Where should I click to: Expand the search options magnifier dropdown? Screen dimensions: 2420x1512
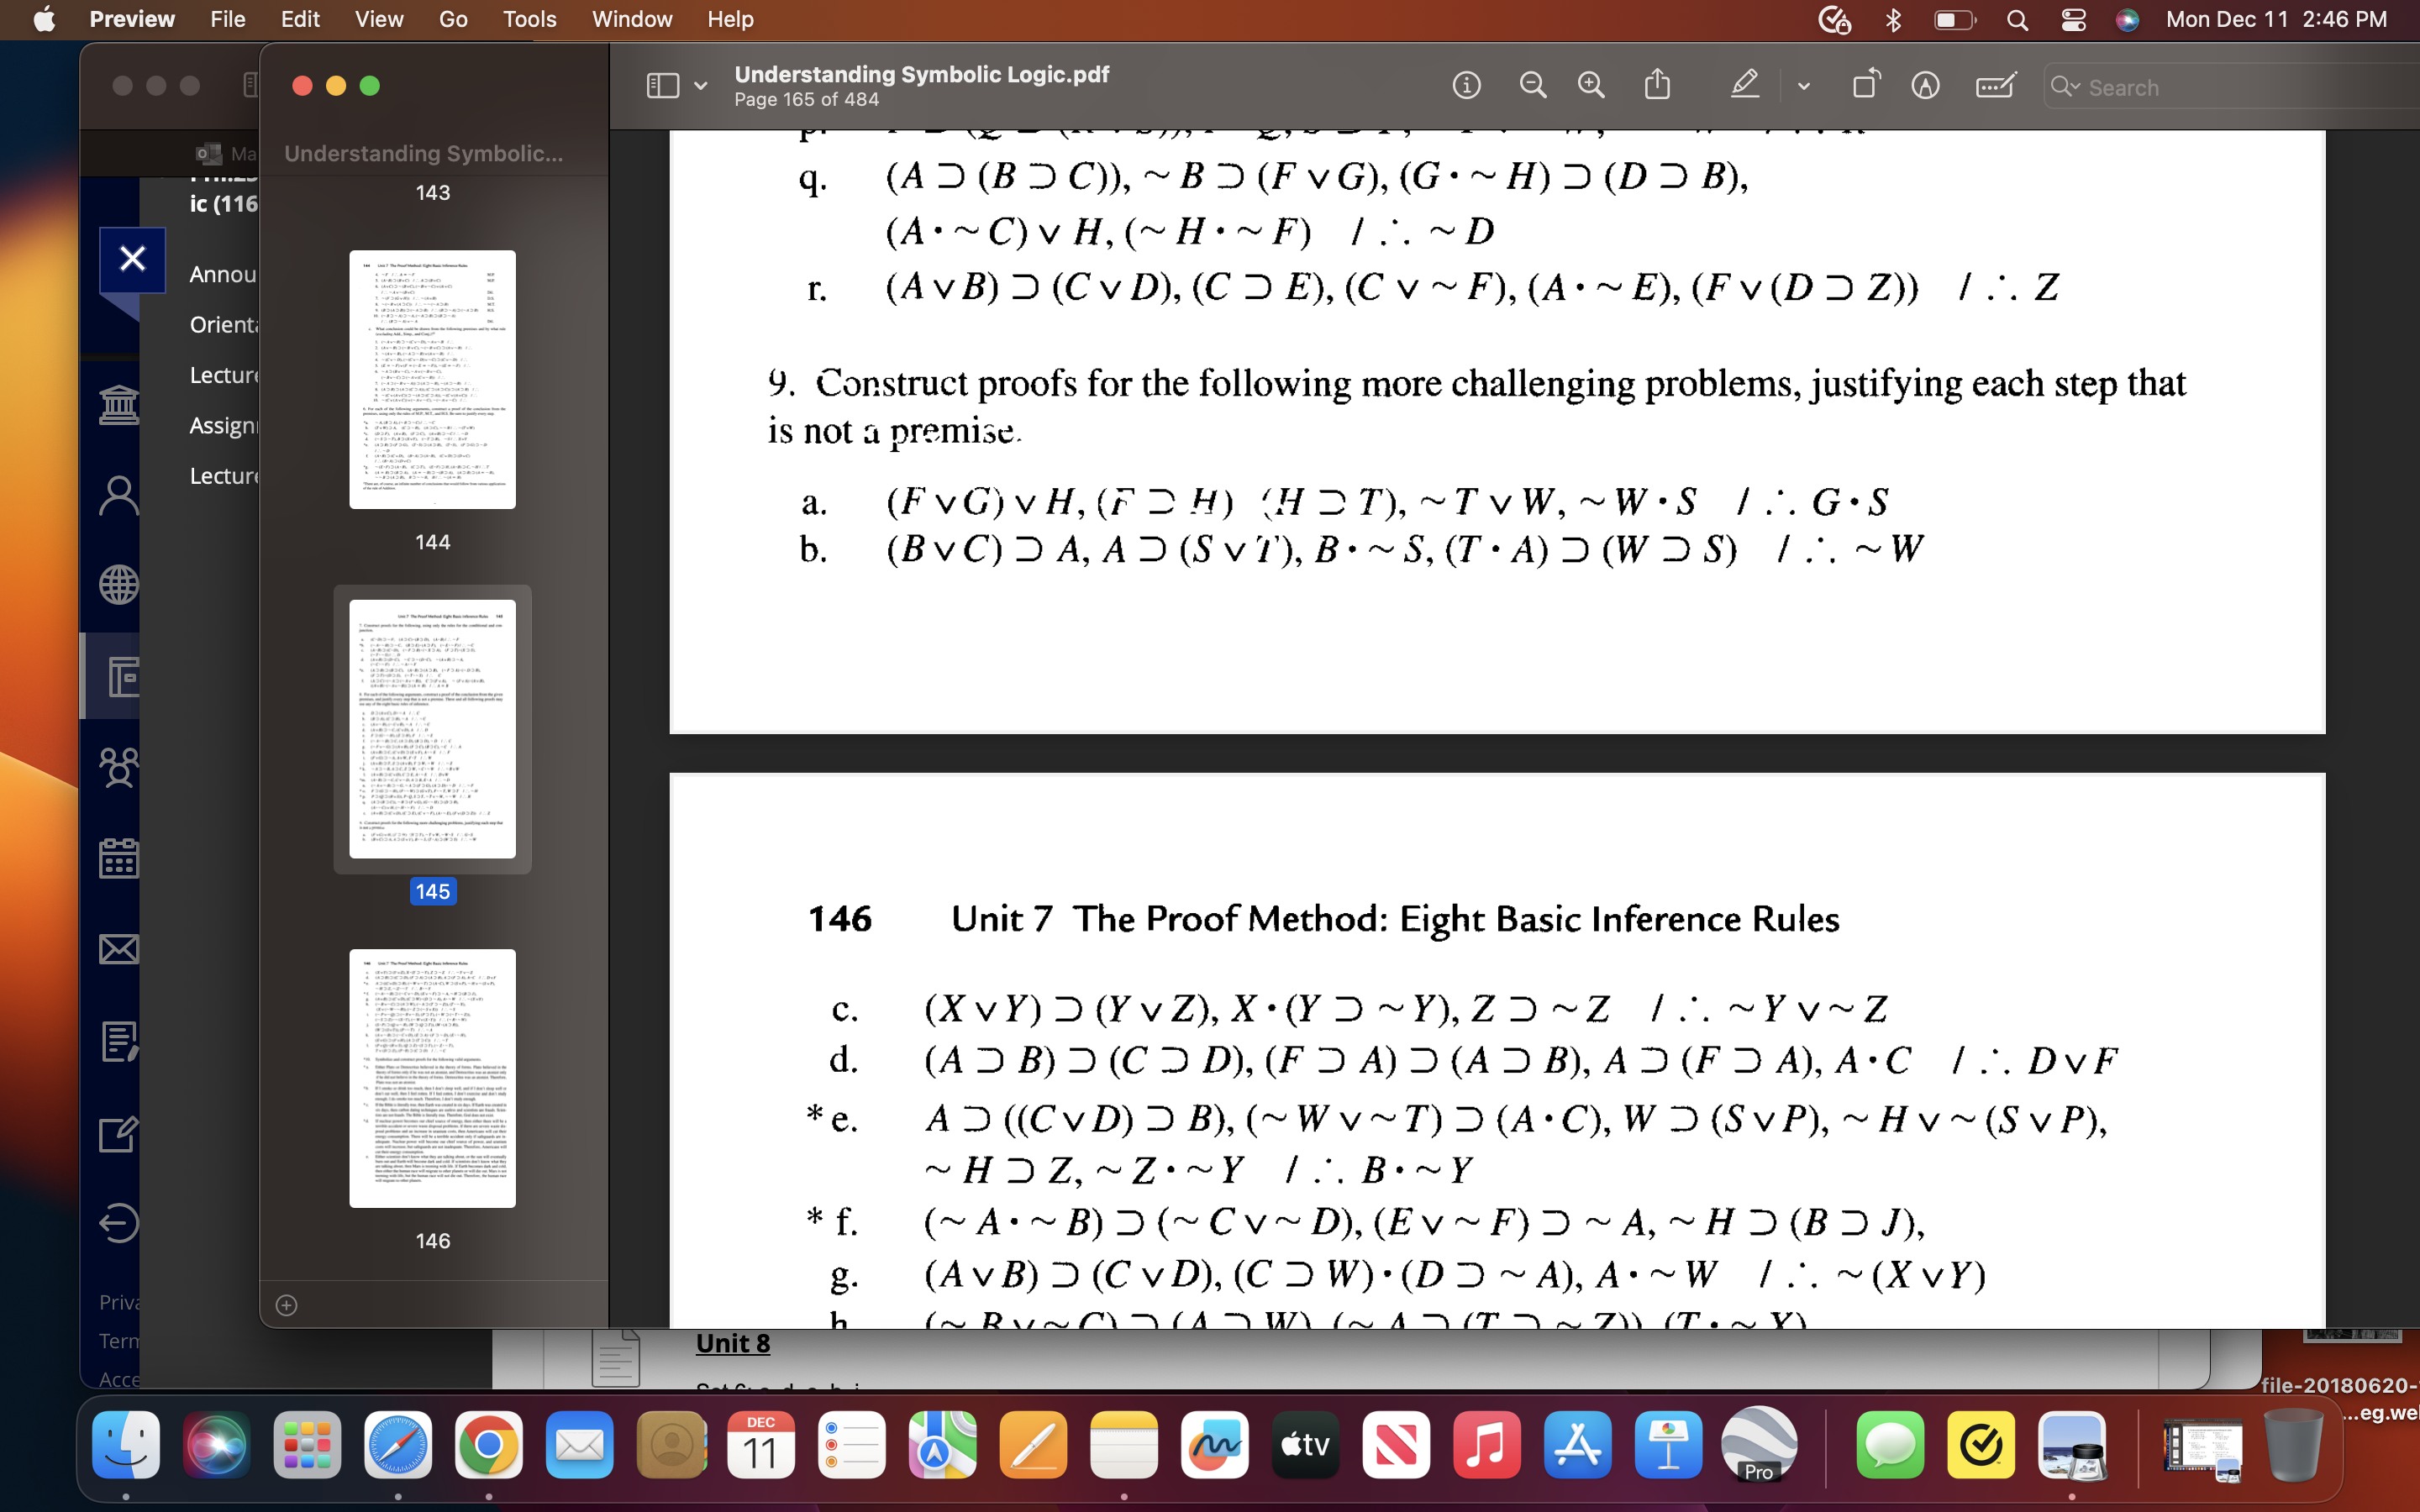coord(2065,87)
